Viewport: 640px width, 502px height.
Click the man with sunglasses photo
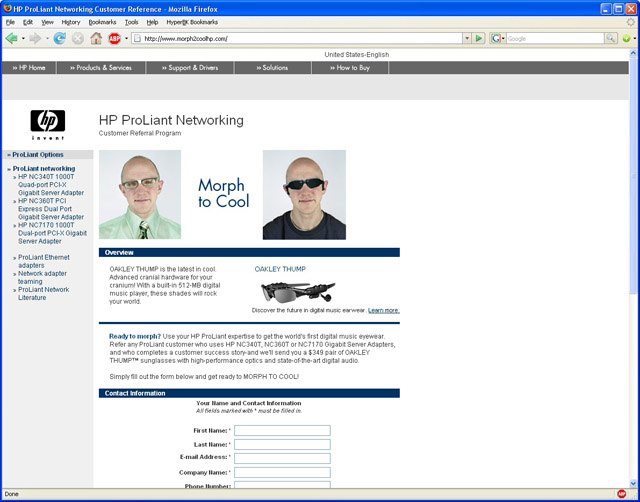pos(304,194)
